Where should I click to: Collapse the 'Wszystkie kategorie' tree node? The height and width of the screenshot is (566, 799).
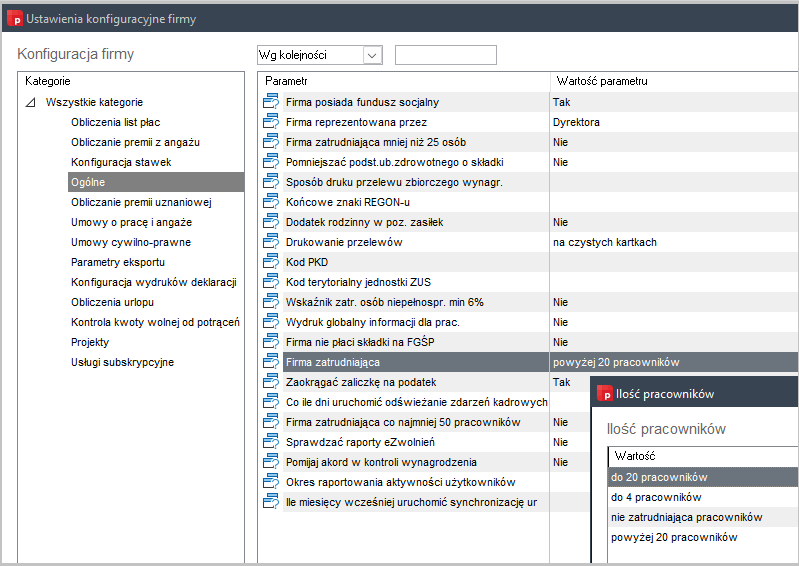pyautogui.click(x=30, y=102)
